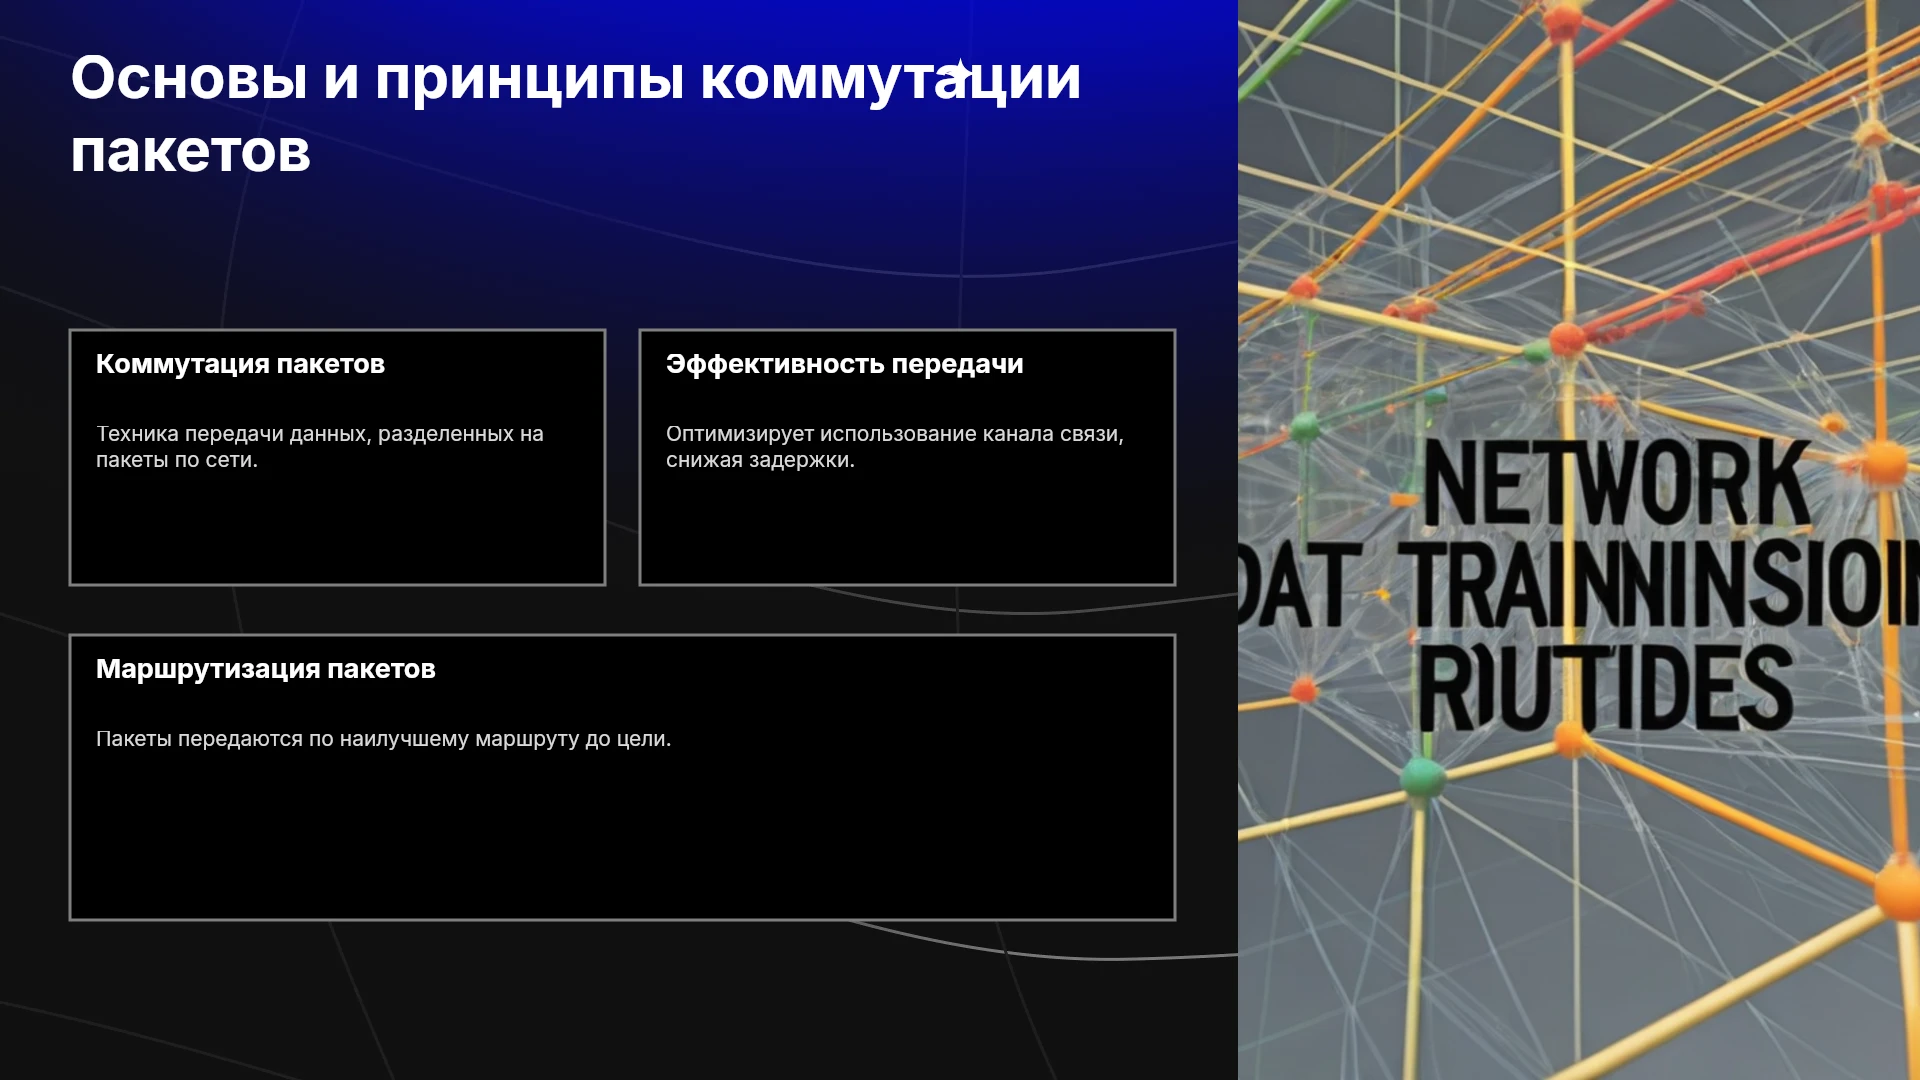Image resolution: width=1920 pixels, height=1080 pixels.
Task: Click the 'RIUTIDES' word on the image
Action: point(1605,688)
